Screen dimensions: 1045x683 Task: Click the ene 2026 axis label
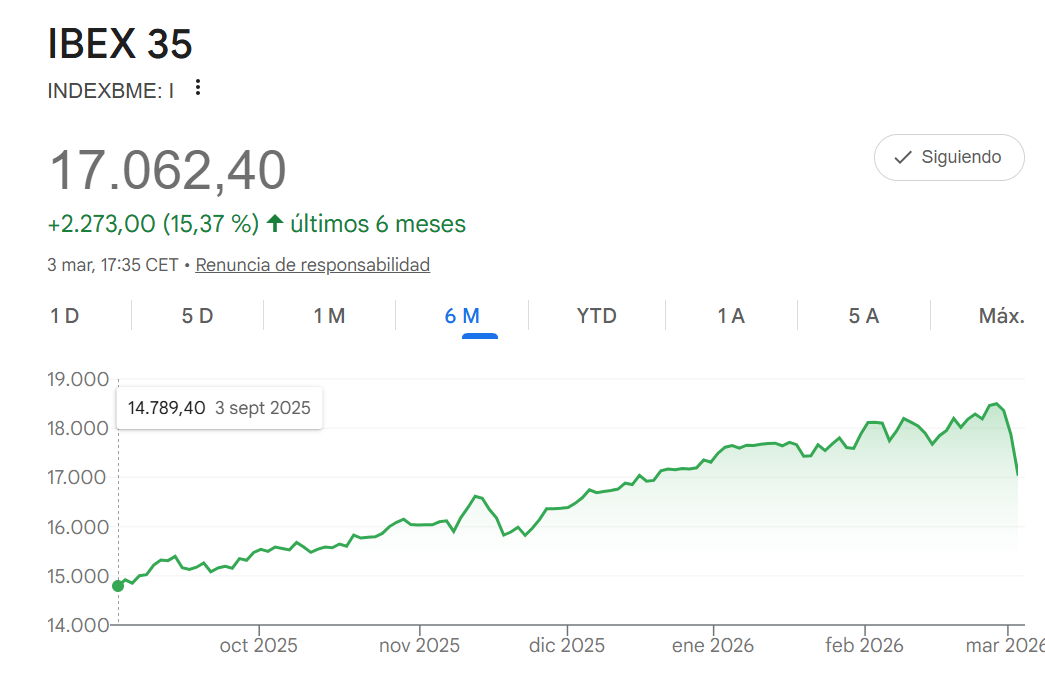pos(713,645)
